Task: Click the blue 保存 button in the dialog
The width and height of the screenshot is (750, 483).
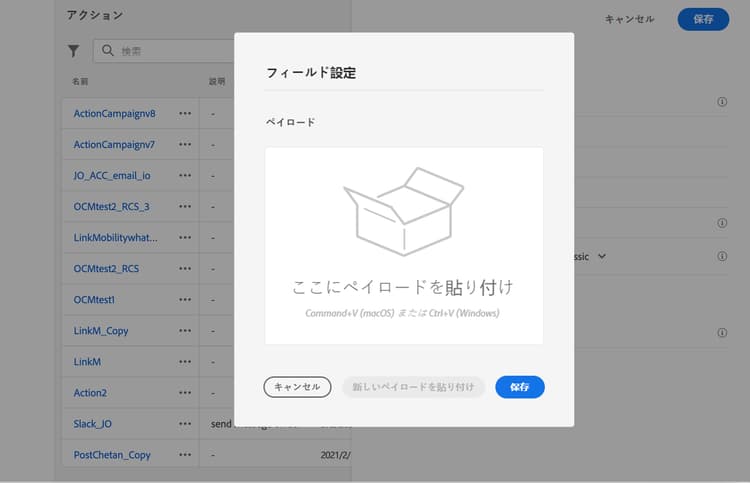Action: click(x=520, y=387)
